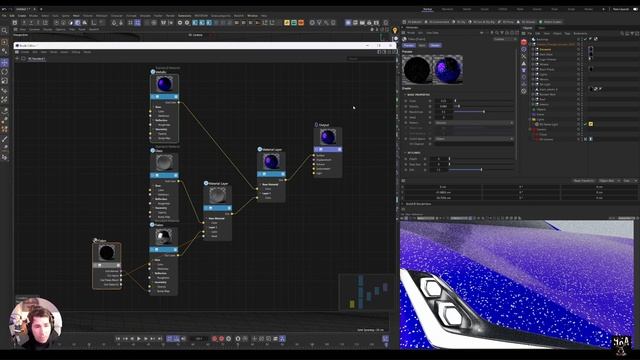Switch to the Startup layout tab
The width and height of the screenshot is (640, 360).
[x=427, y=9]
